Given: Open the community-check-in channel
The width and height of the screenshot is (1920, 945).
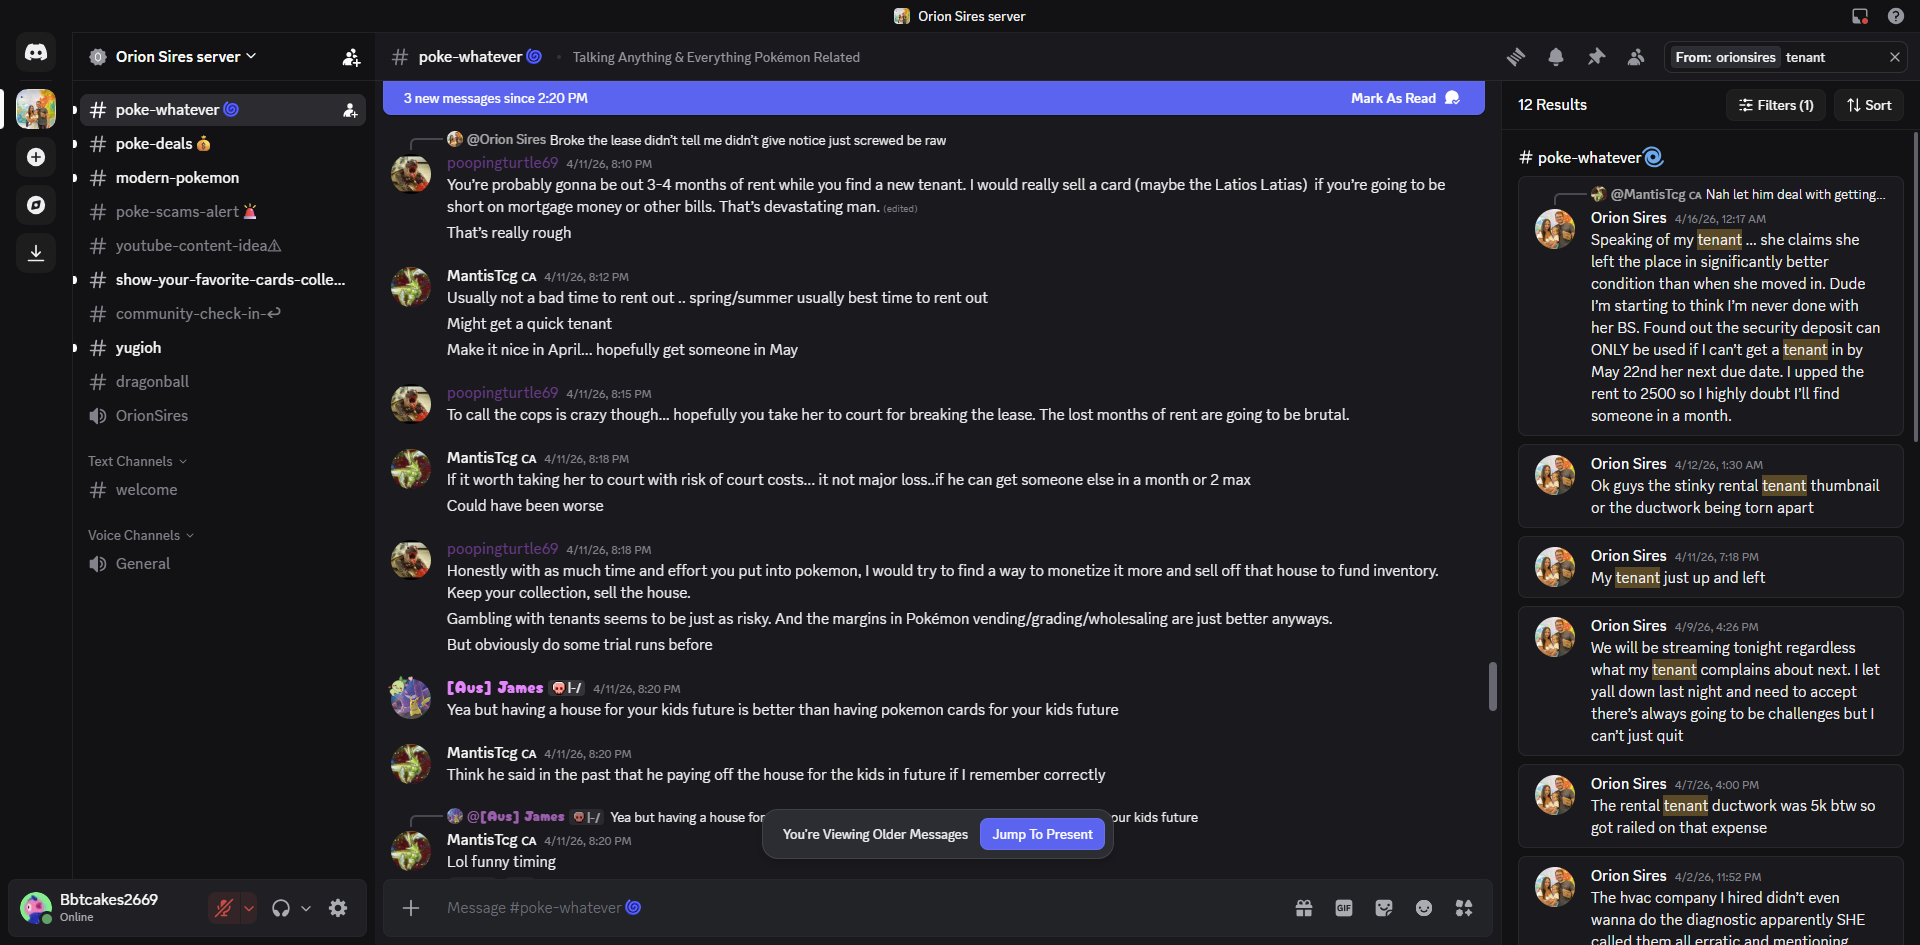Looking at the screenshot, I should pyautogui.click(x=222, y=314).
